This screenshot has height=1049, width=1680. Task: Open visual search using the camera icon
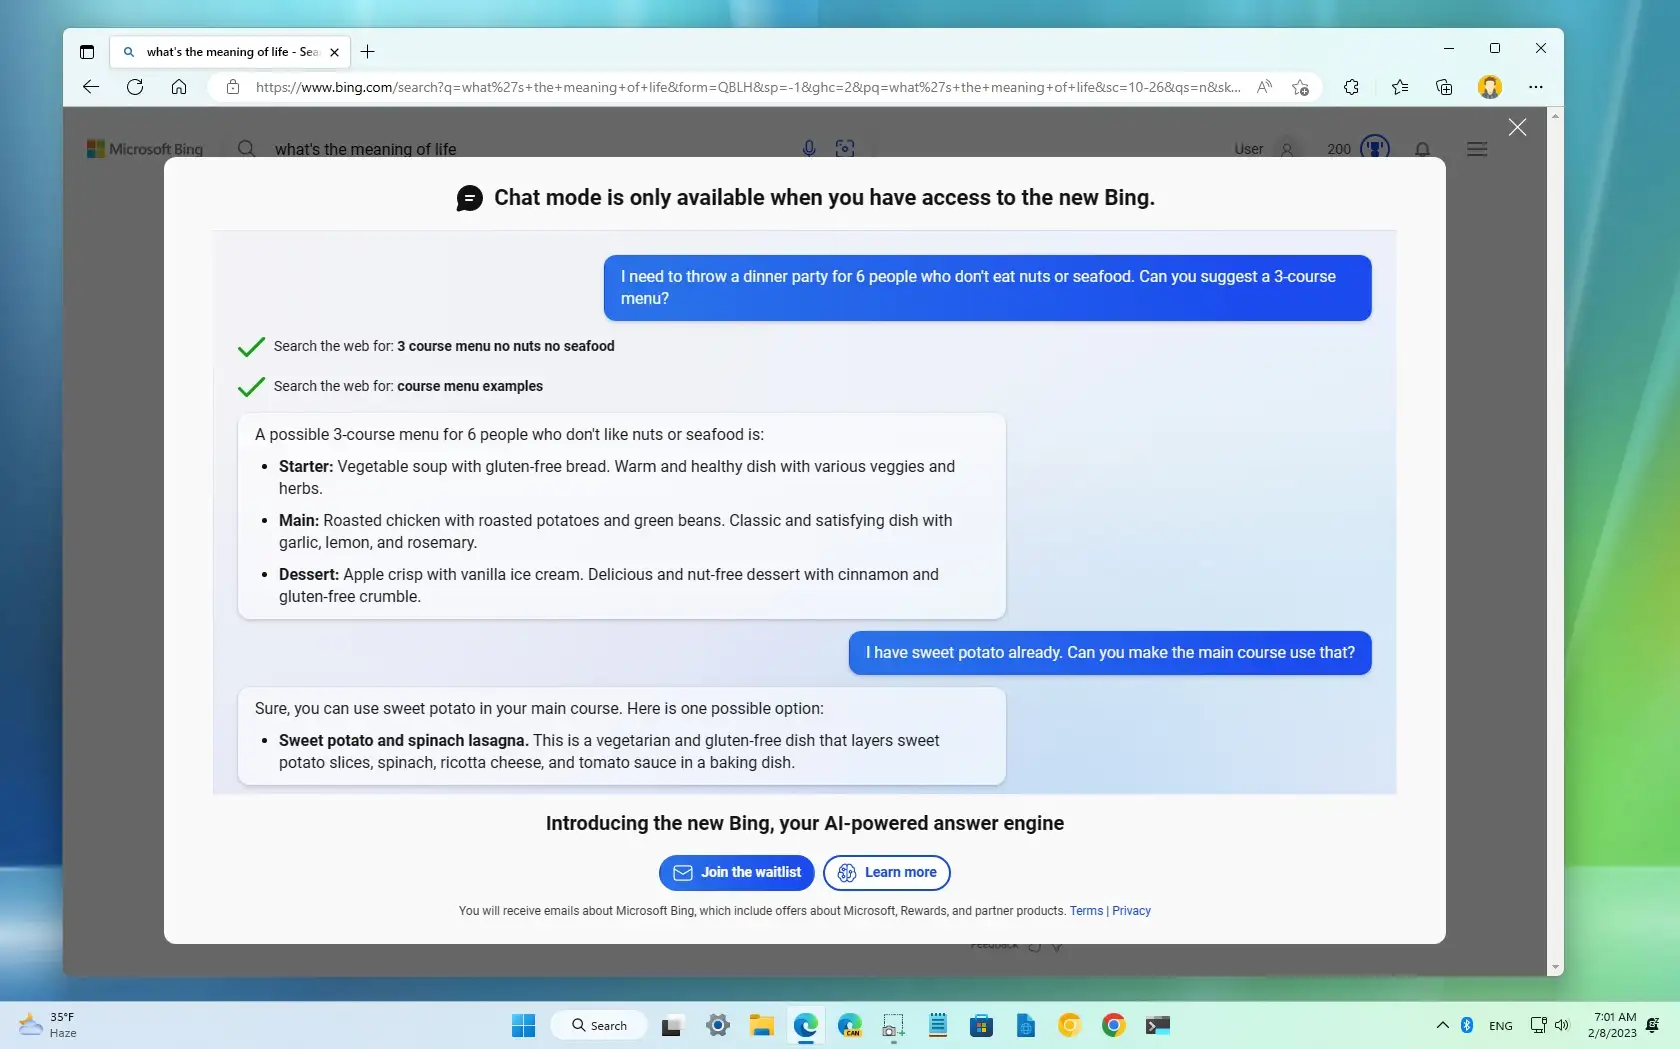tap(845, 148)
